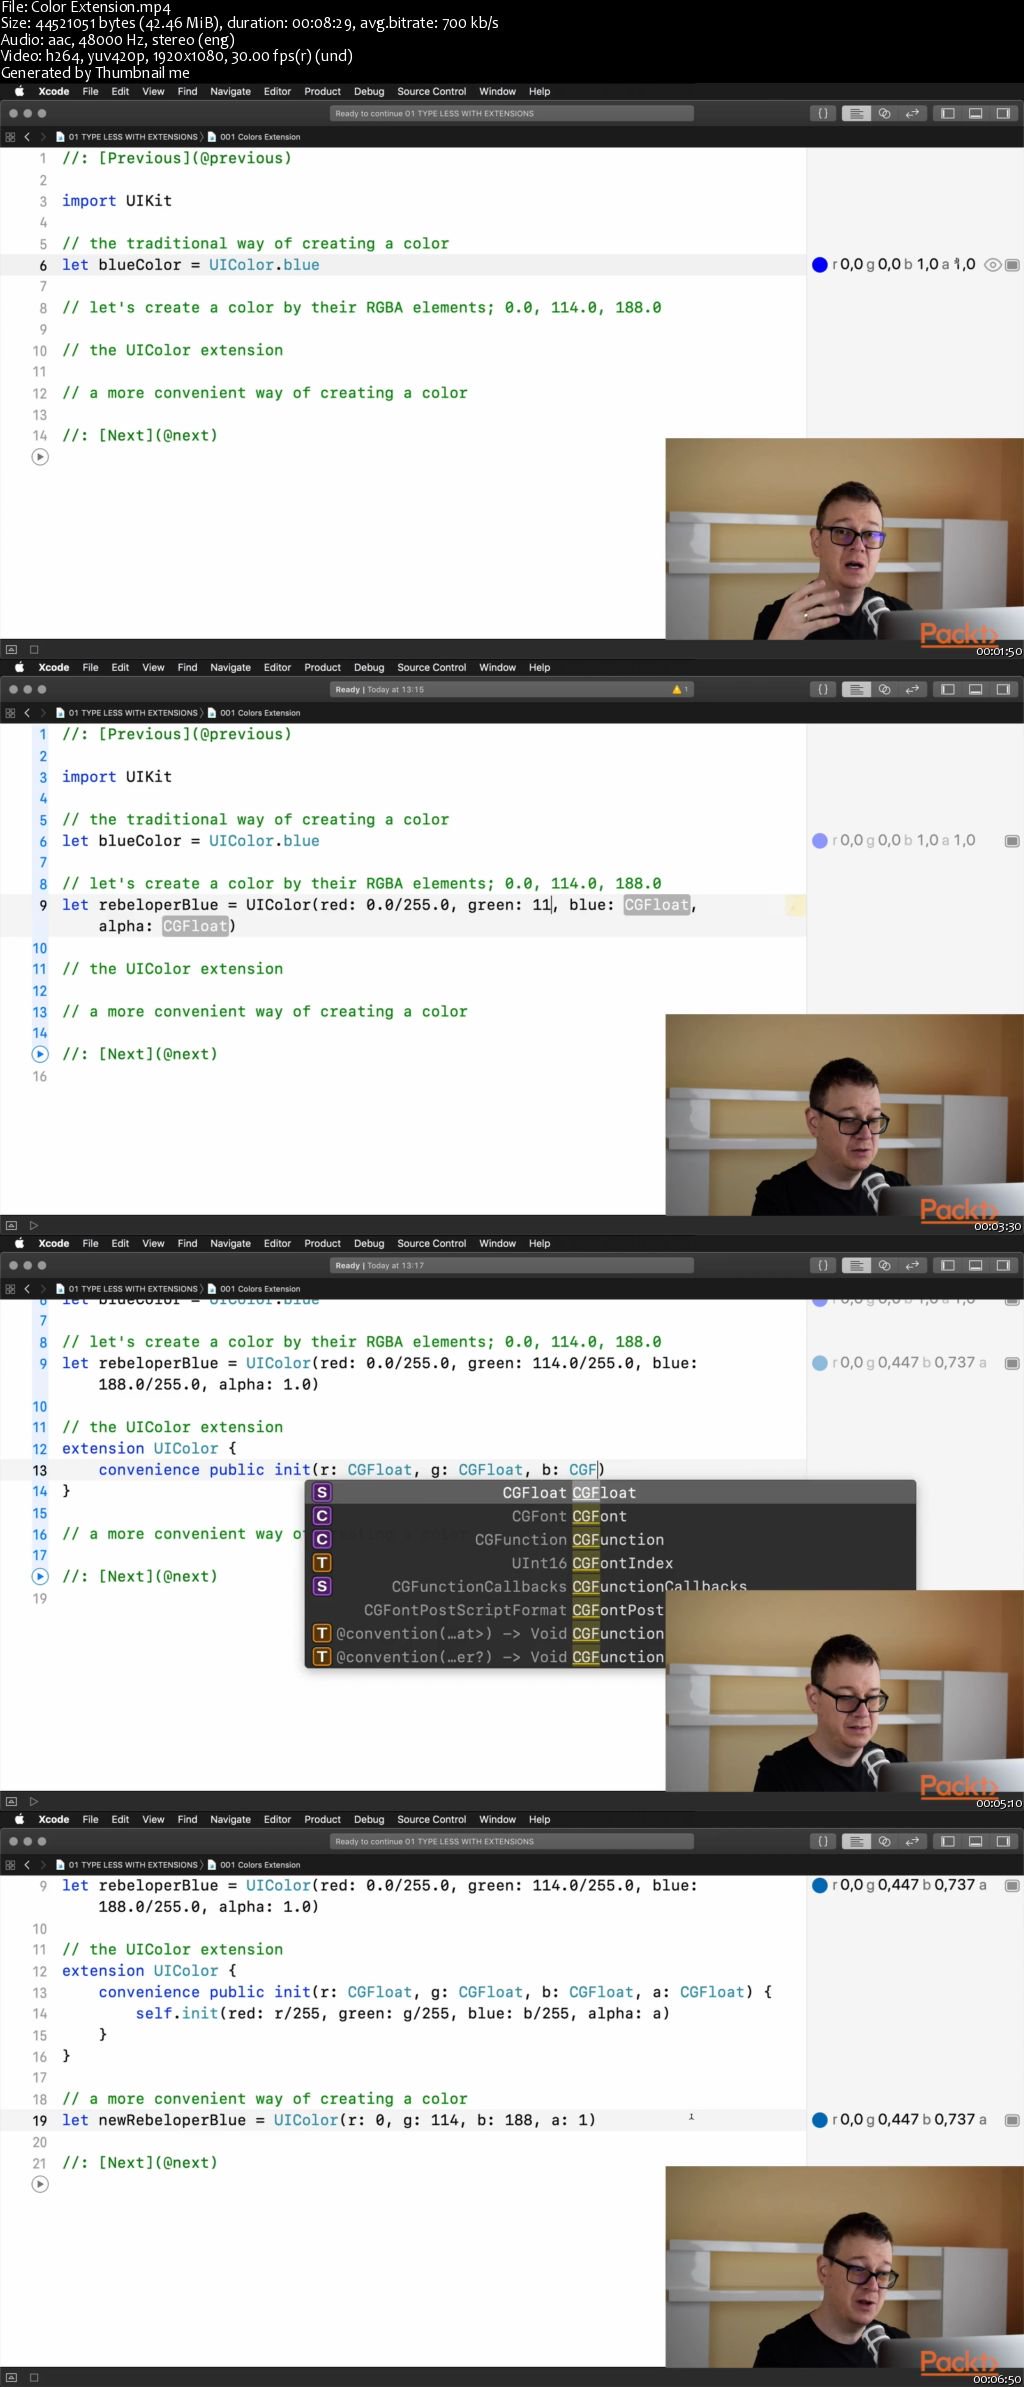Open '001 Colors Extension' jump bar in the 00:06:50 frame
This screenshot has height=2387, width=1024.
254,1865
